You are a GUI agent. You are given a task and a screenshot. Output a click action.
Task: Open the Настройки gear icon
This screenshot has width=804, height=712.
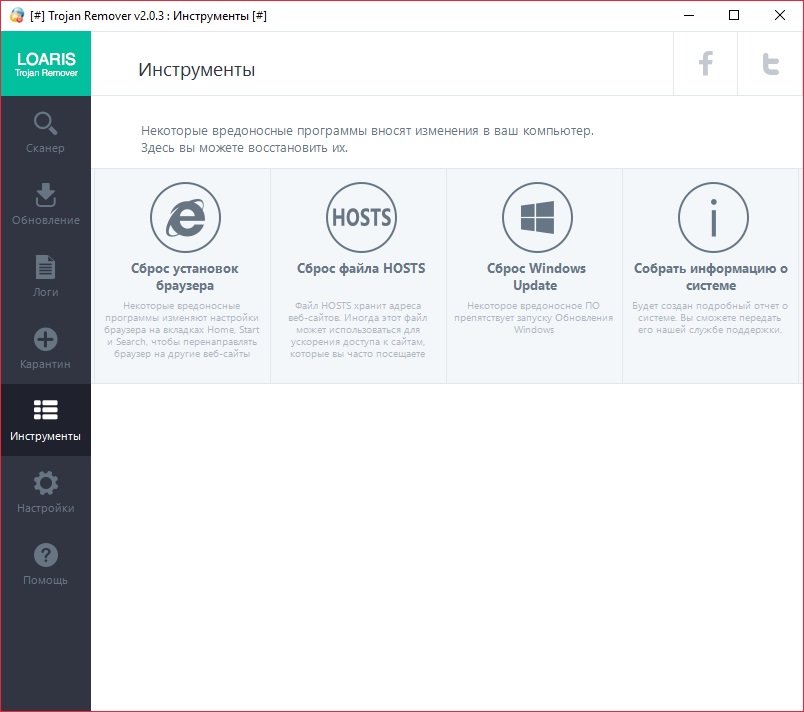click(46, 483)
